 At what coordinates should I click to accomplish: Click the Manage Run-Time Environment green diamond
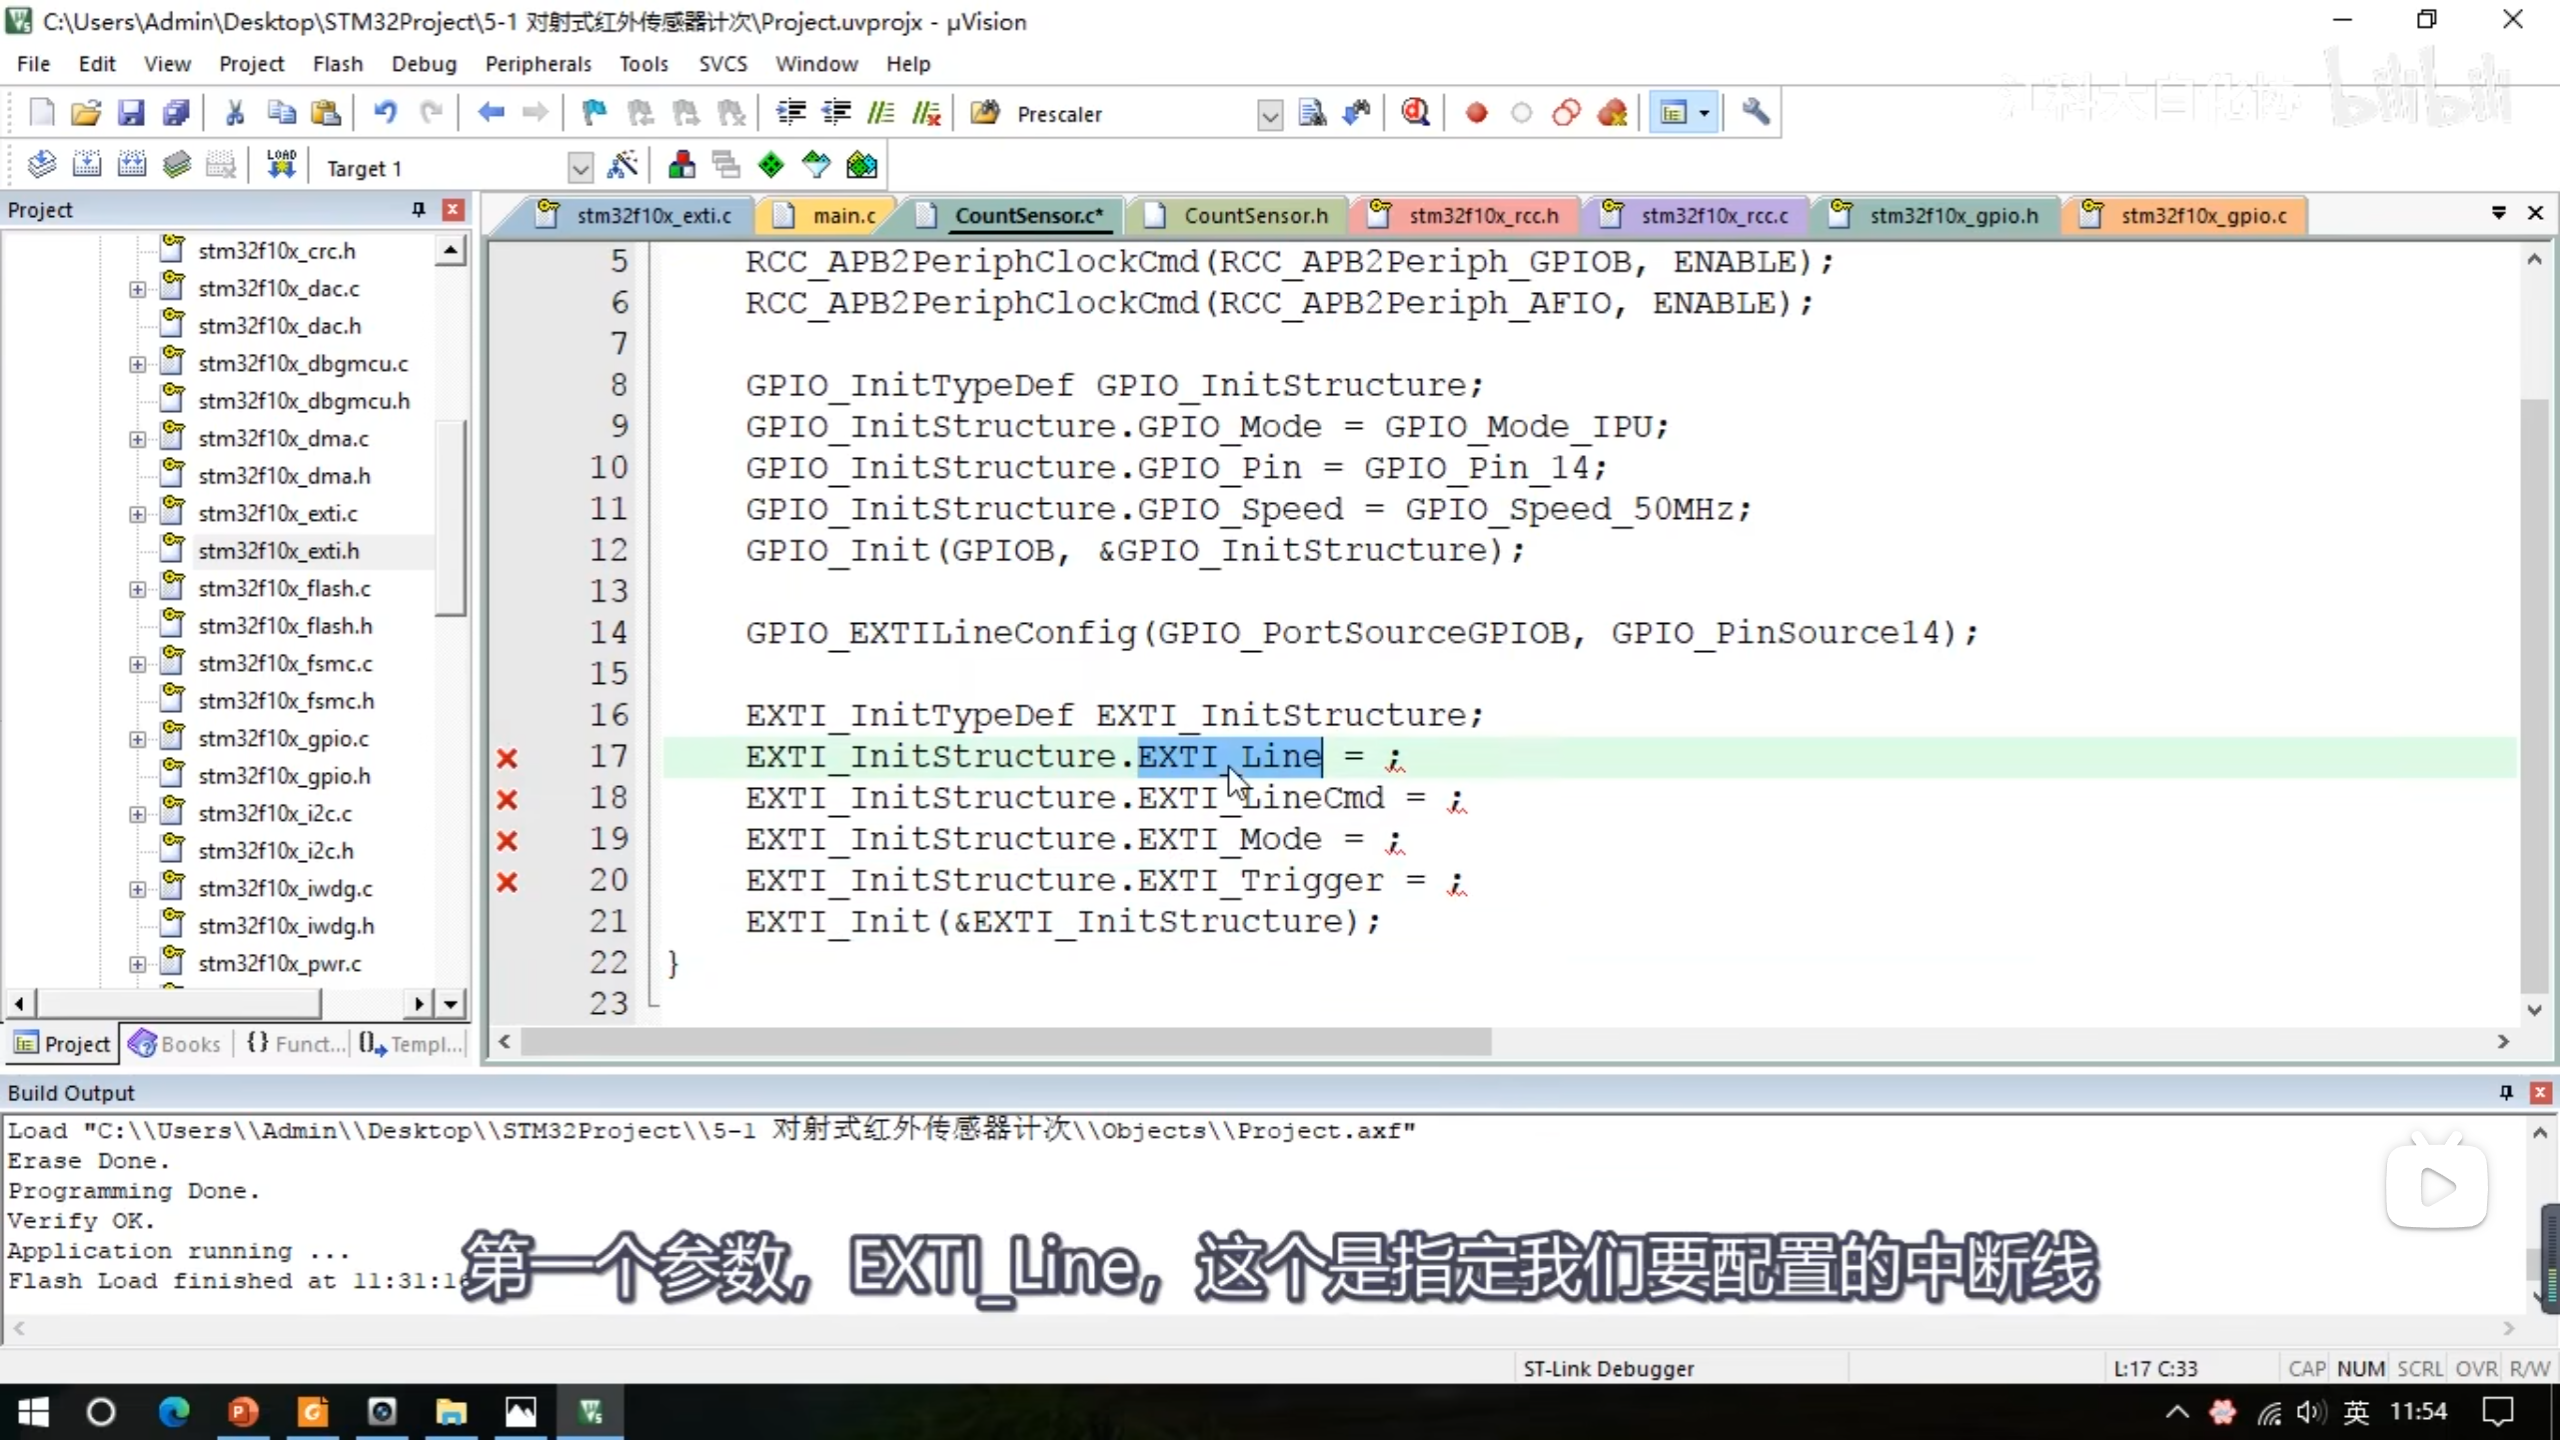[x=771, y=165]
